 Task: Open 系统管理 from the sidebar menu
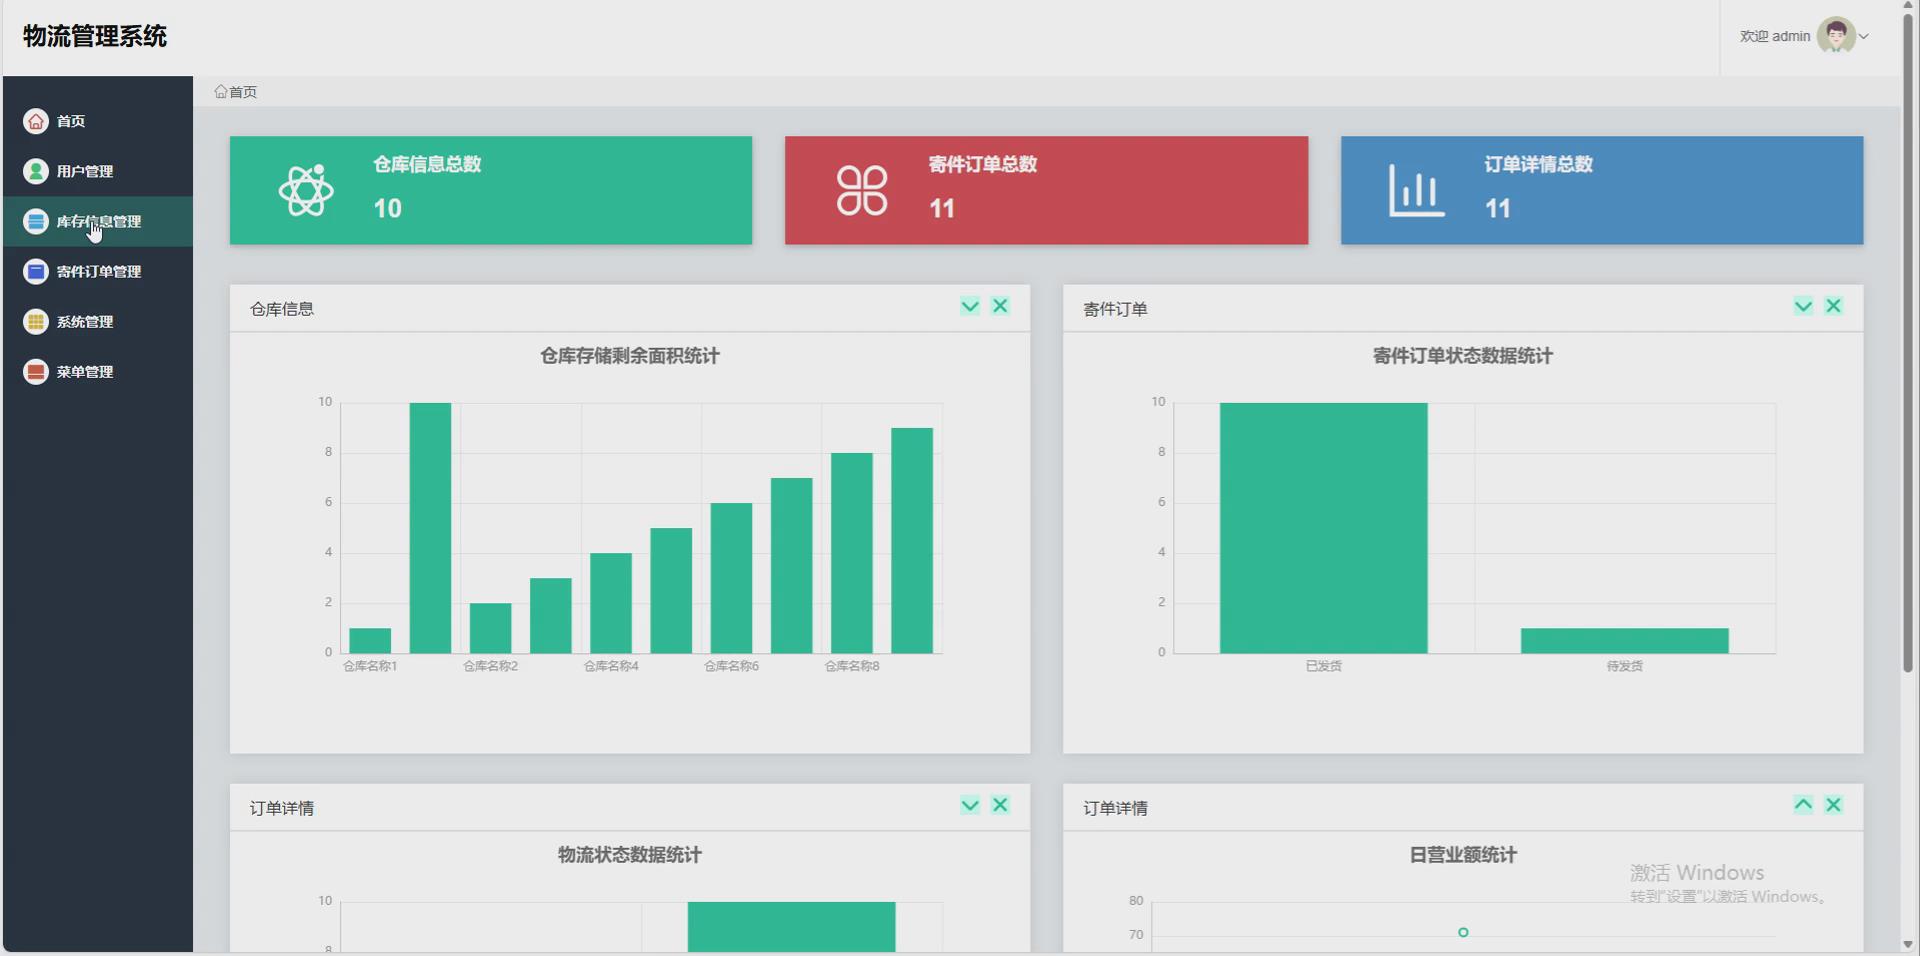tap(87, 321)
